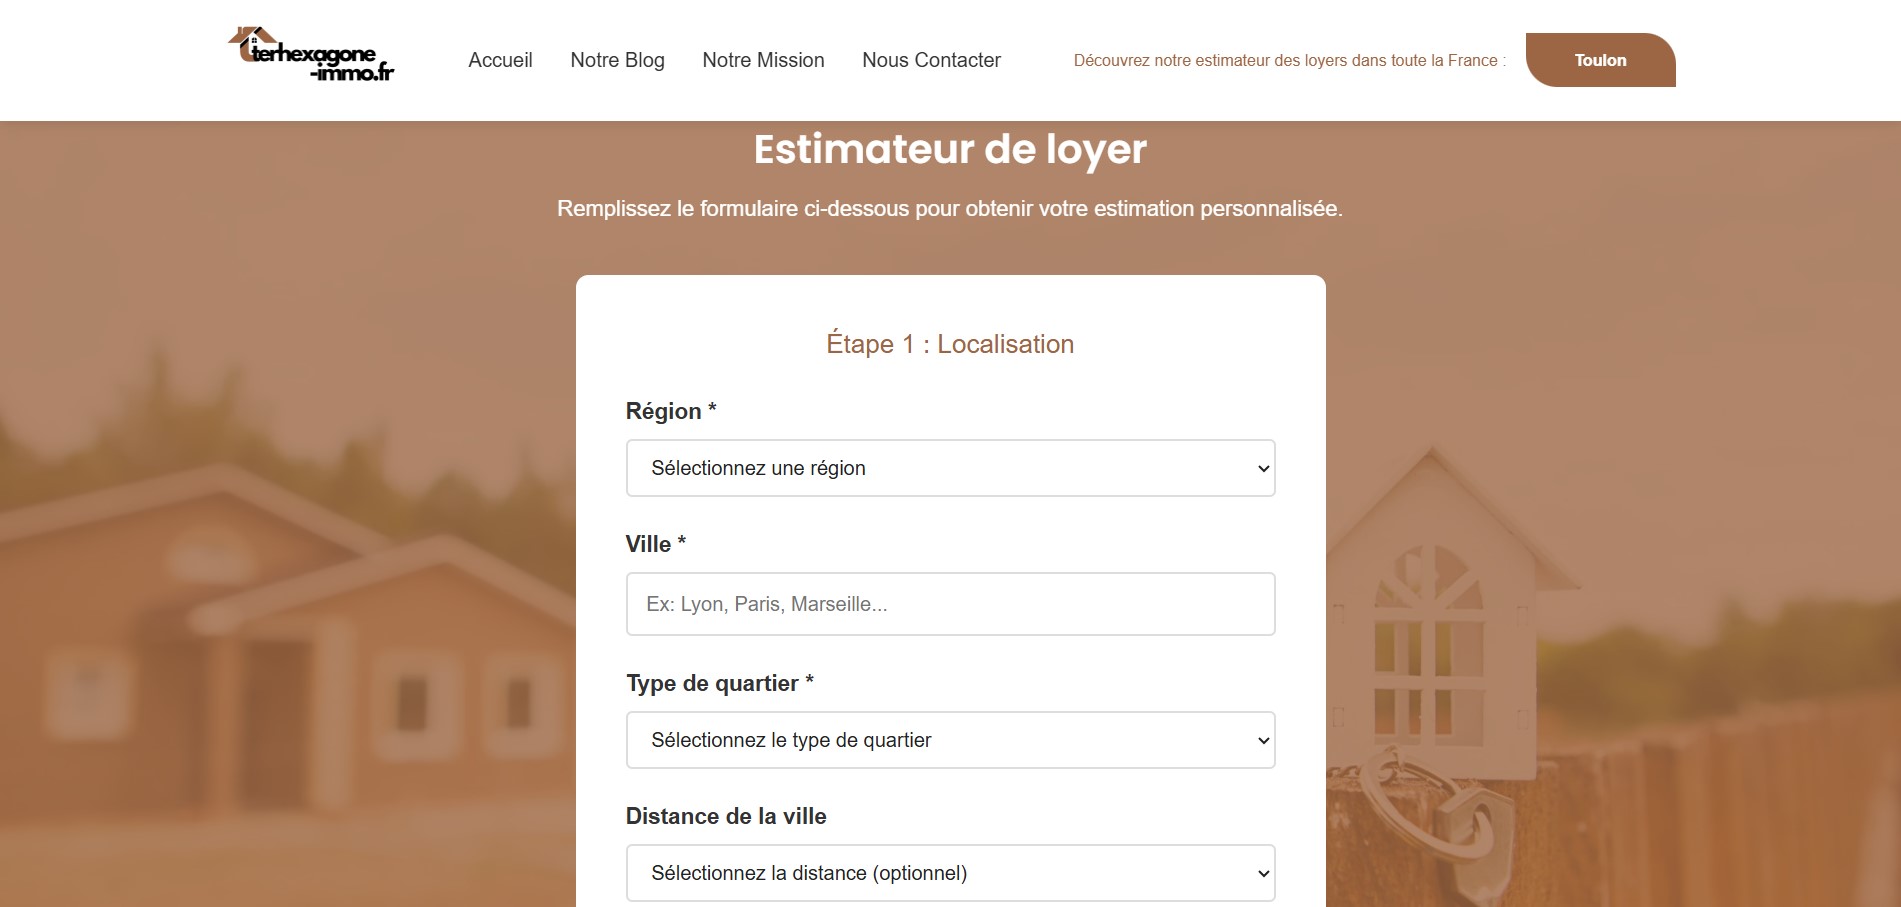Click the 'Étape 1 : Localisation' step title
The image size is (1901, 907).
pyautogui.click(x=950, y=344)
